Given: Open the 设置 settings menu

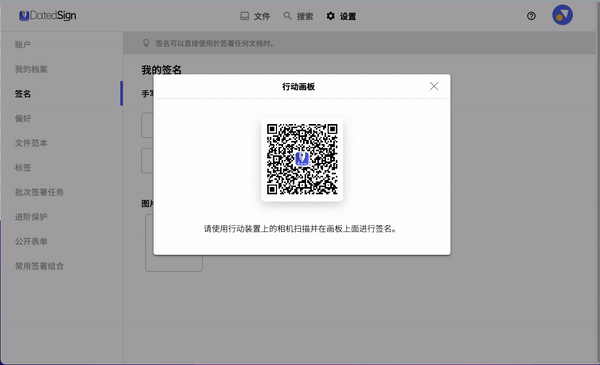Looking at the screenshot, I should tap(341, 16).
